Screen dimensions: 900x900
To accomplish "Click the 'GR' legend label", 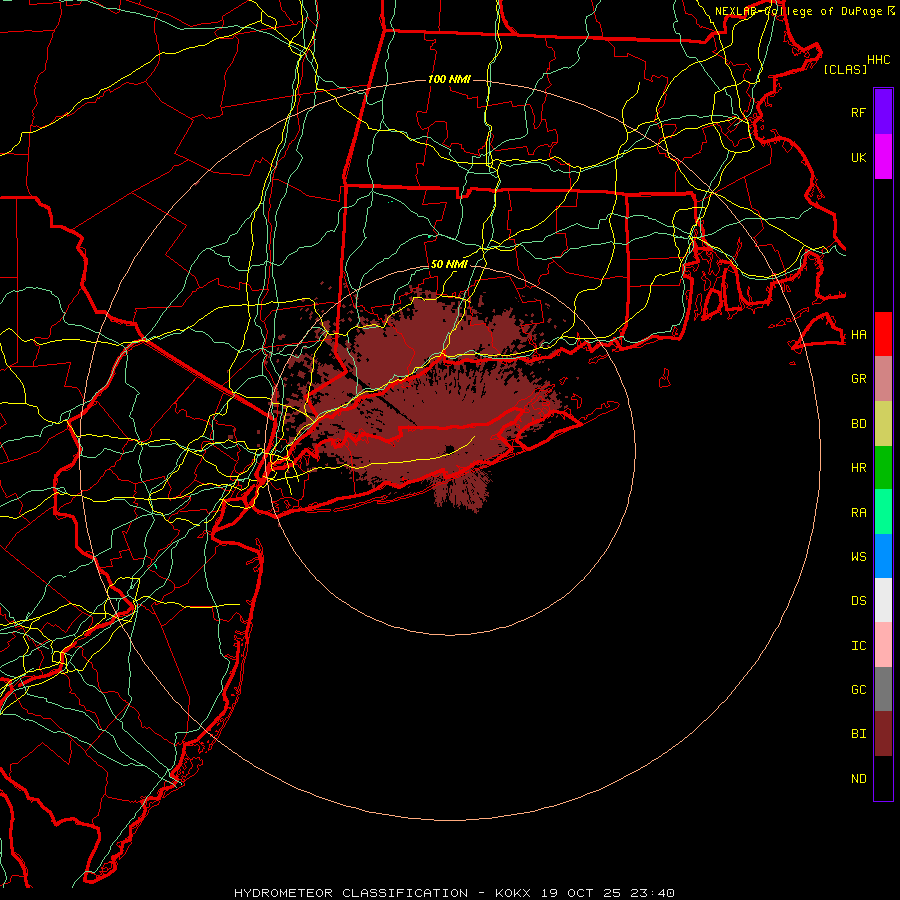I will click(858, 379).
